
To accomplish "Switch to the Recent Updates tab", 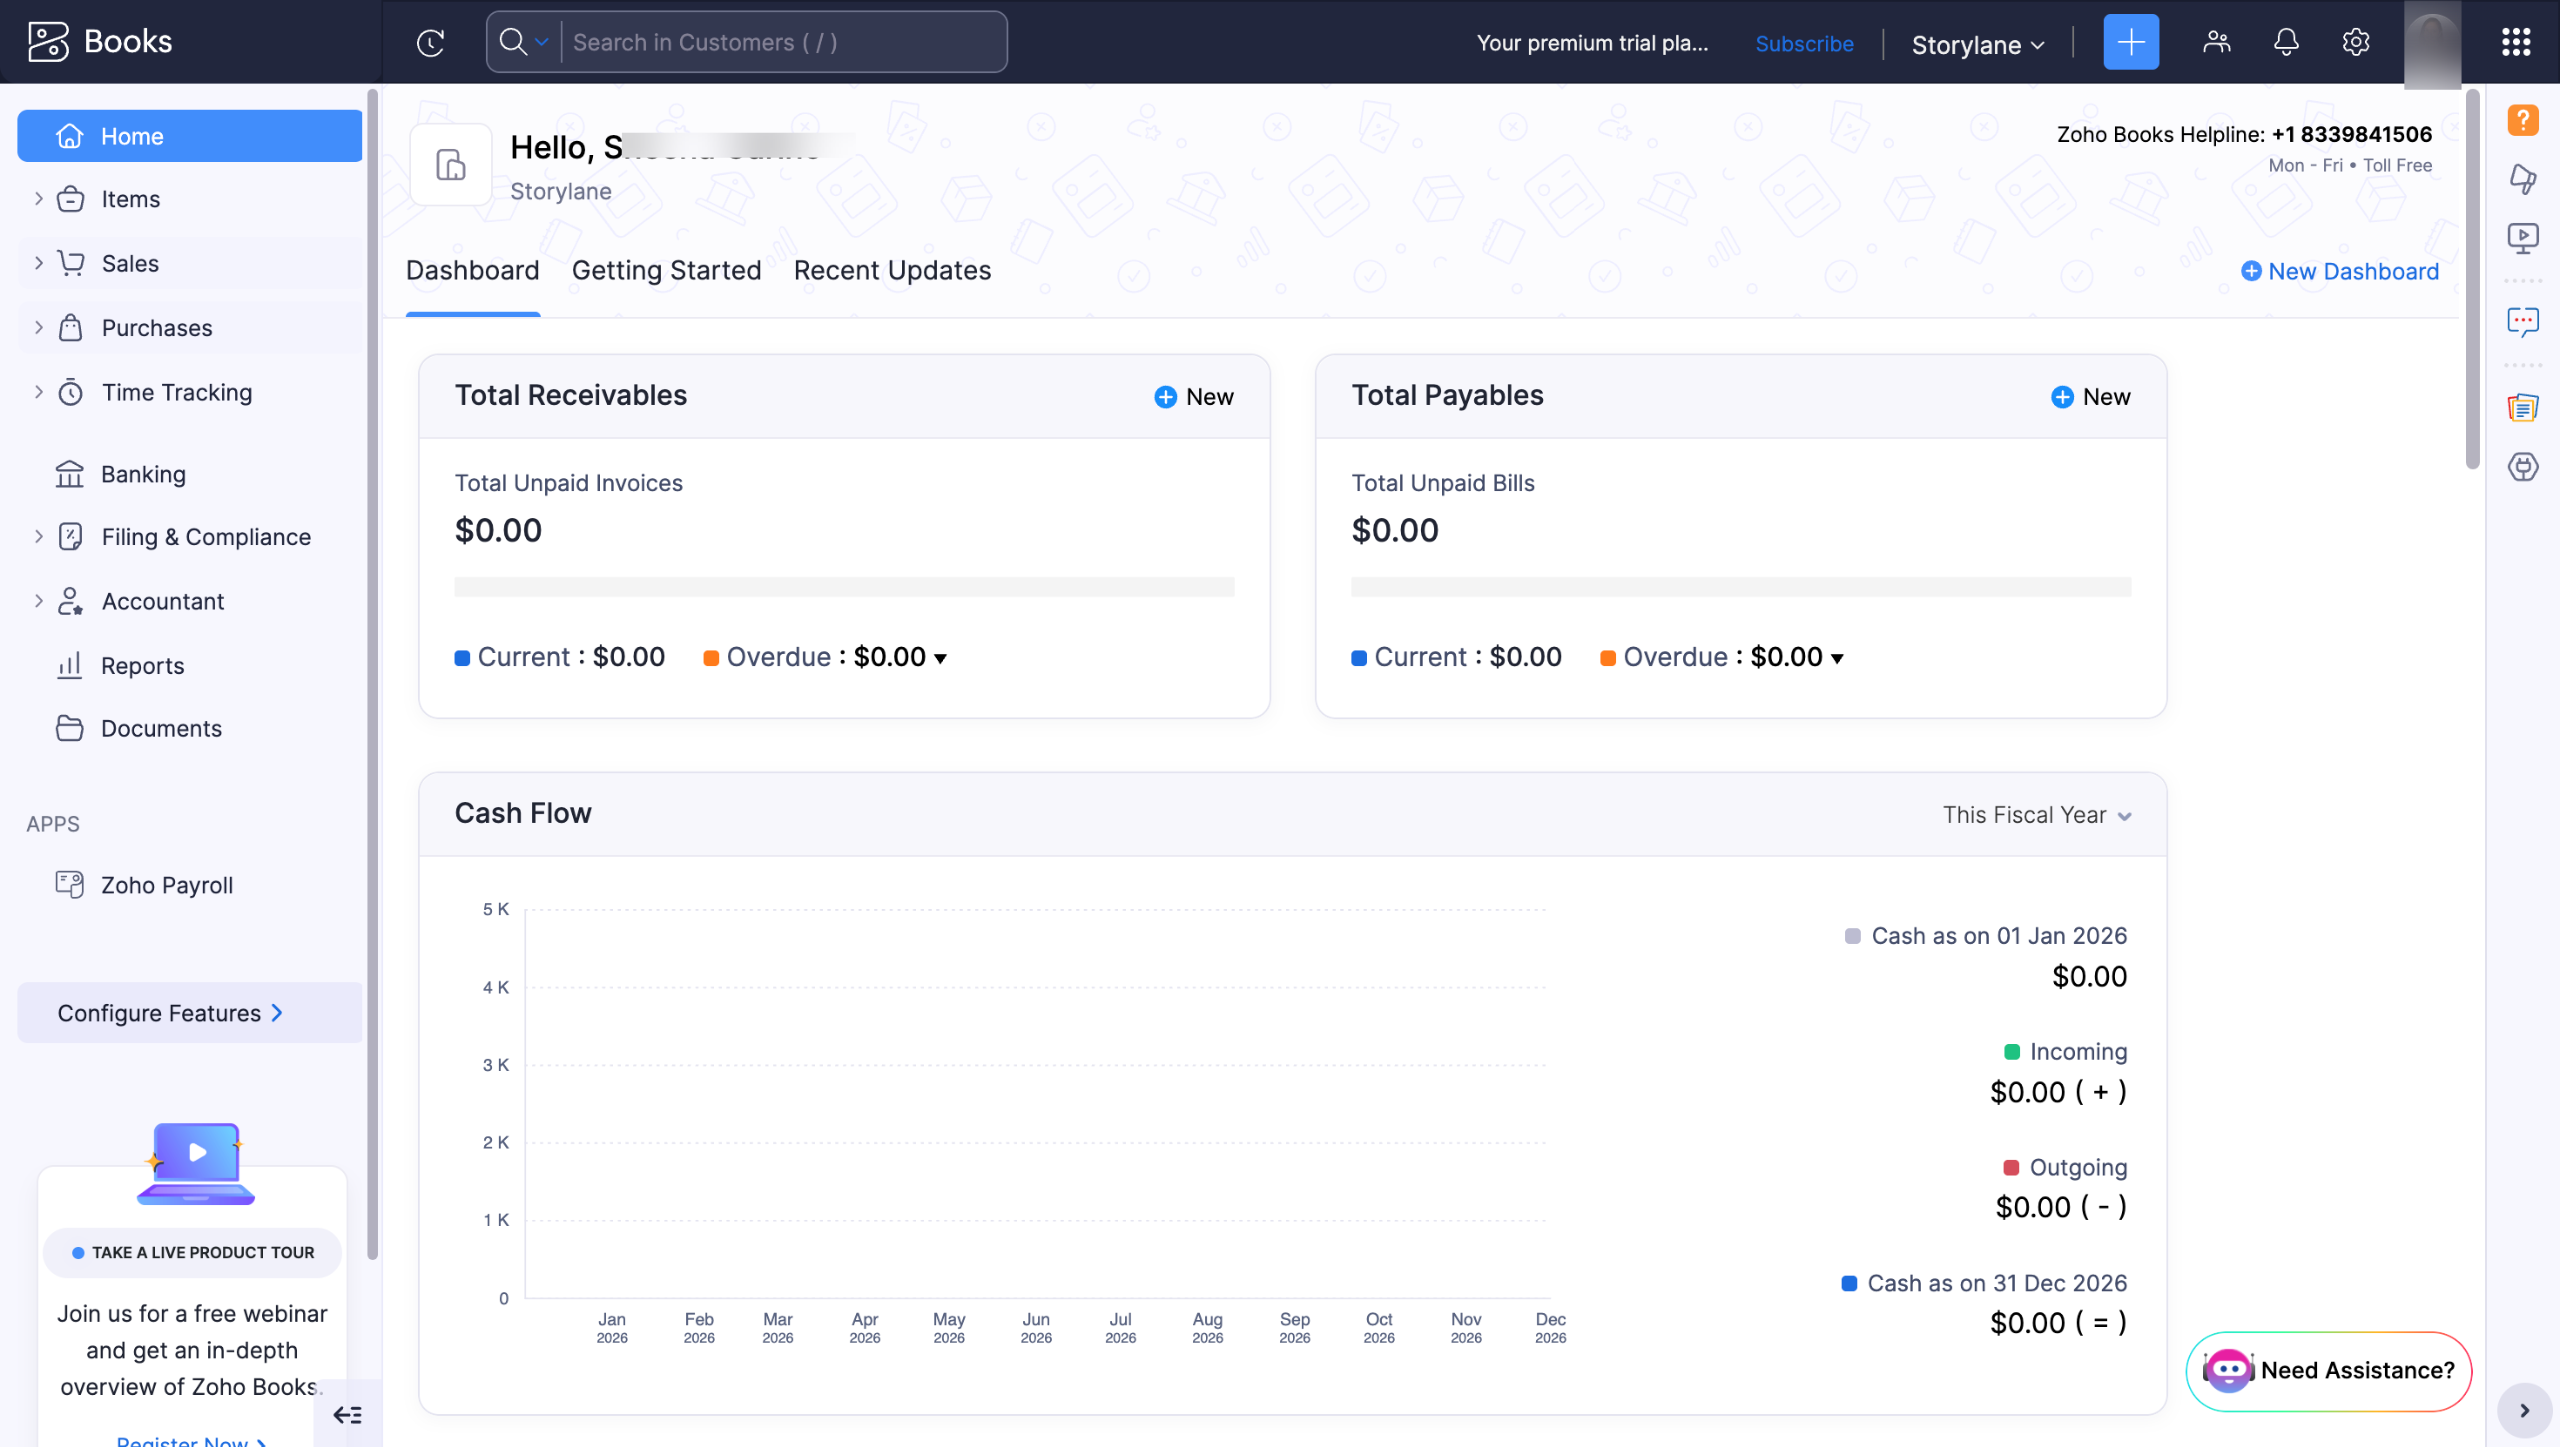I will pos(892,270).
